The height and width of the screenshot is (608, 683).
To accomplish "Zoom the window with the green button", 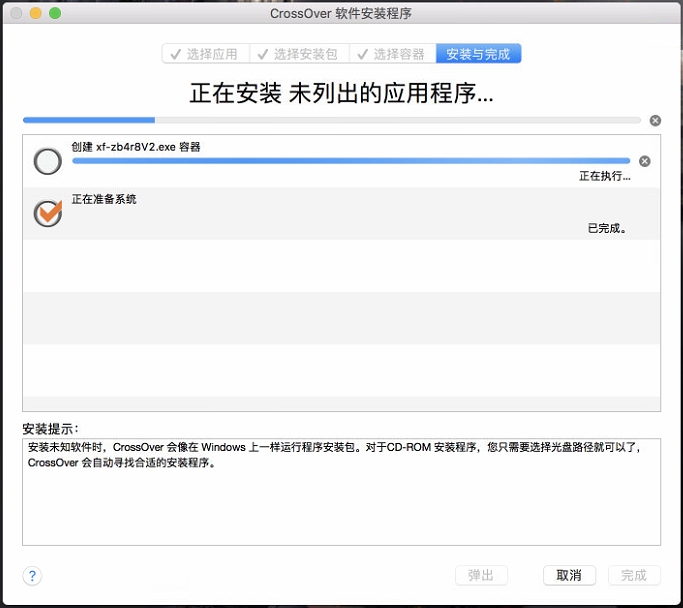I will (x=55, y=14).
